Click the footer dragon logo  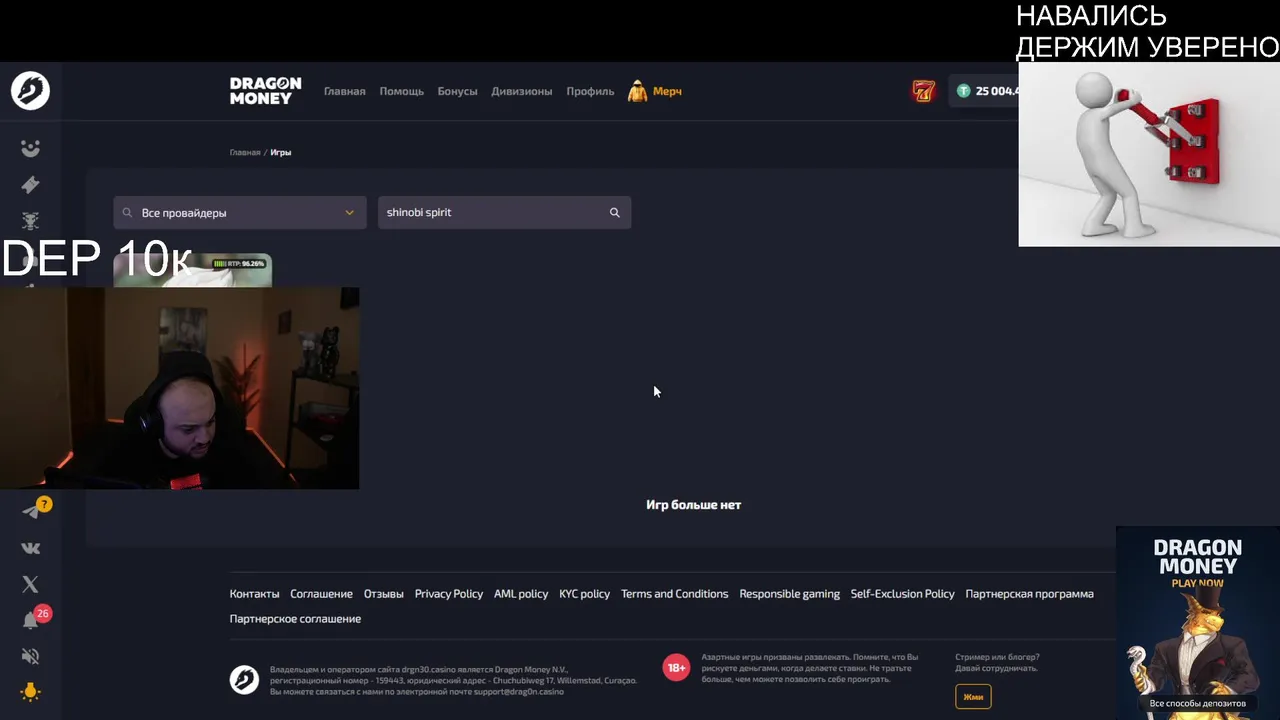coord(244,680)
